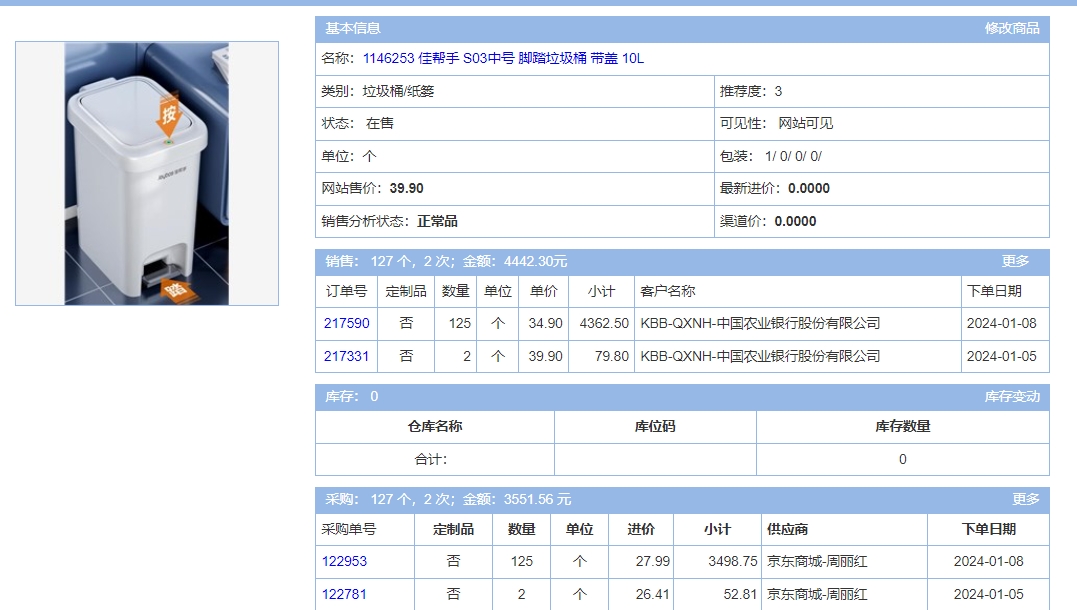
Task: Click 更多 in the 销售 section header
Action: coord(1015,261)
